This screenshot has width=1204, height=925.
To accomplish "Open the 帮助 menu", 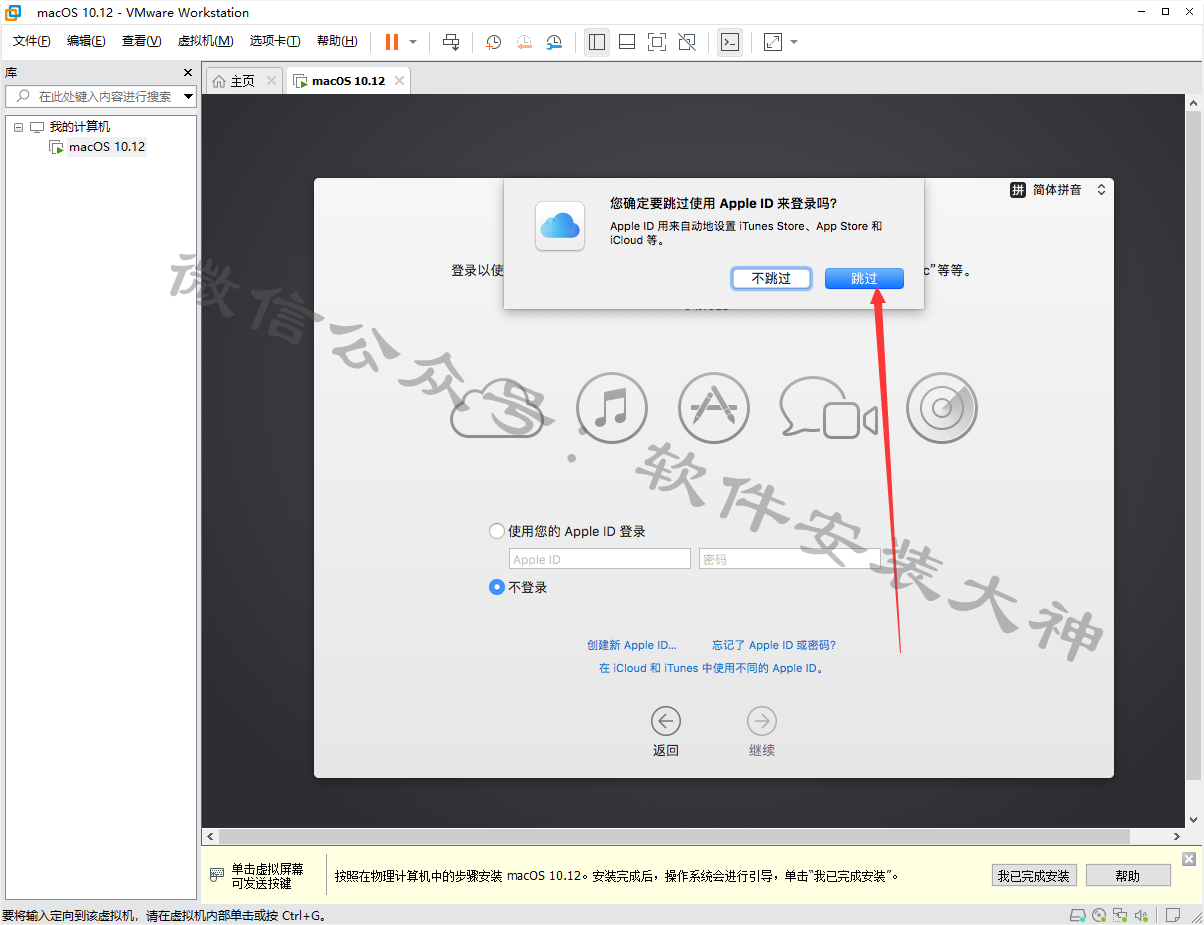I will 337,41.
